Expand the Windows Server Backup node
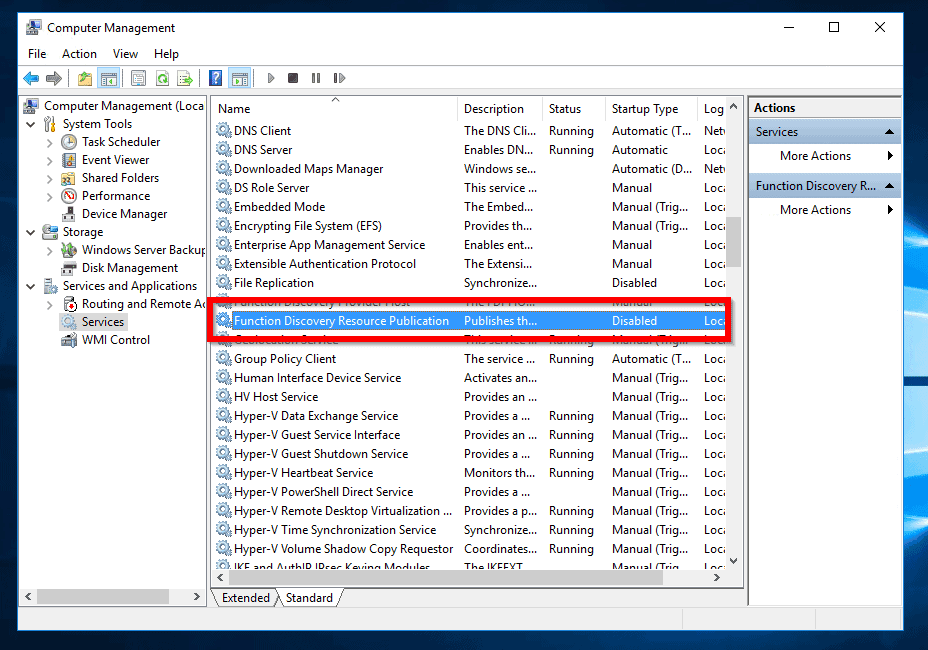Viewport: 928px width, 650px height. (50, 251)
